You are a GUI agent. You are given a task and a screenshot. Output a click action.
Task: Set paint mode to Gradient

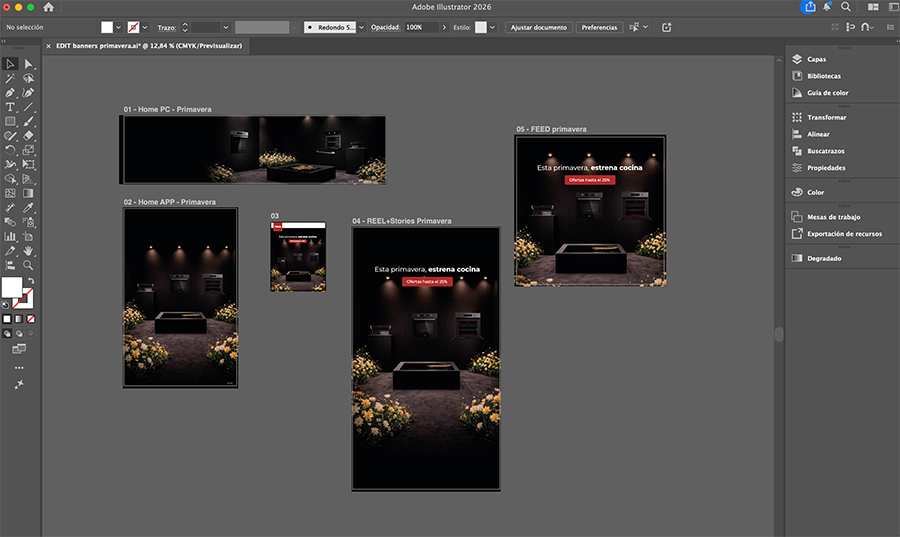(x=19, y=319)
